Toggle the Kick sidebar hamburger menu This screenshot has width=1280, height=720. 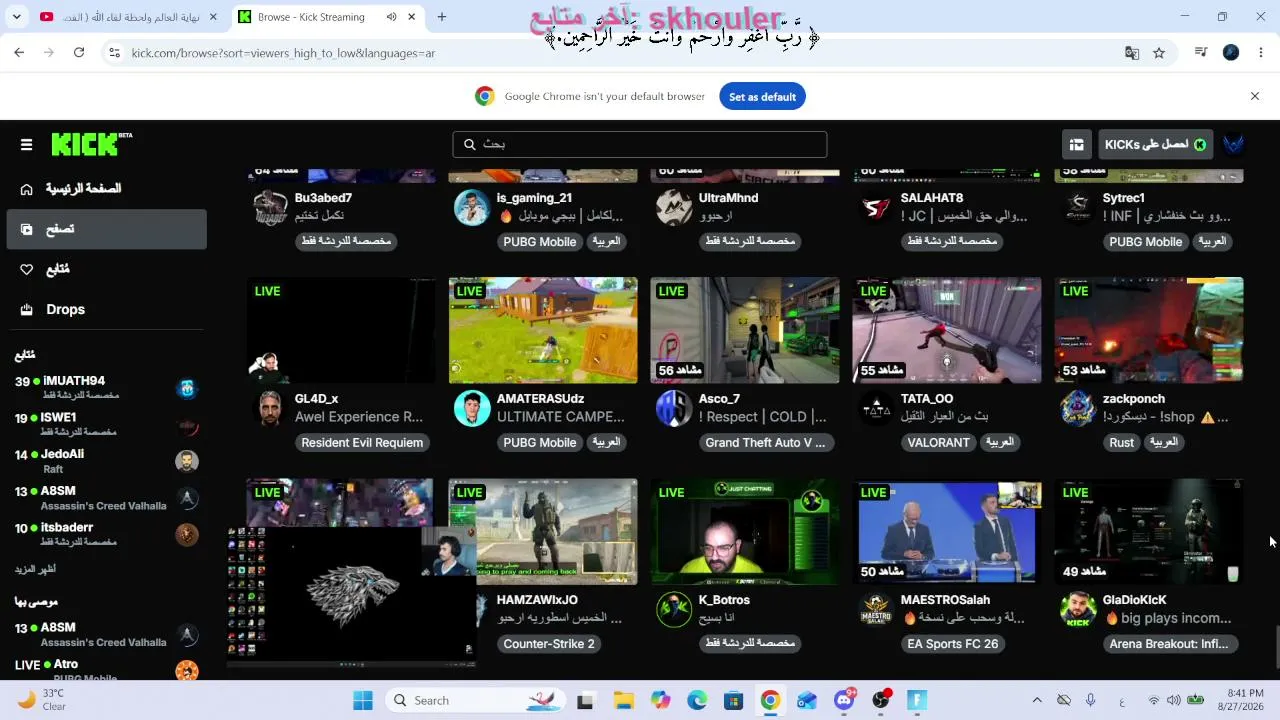27,145
